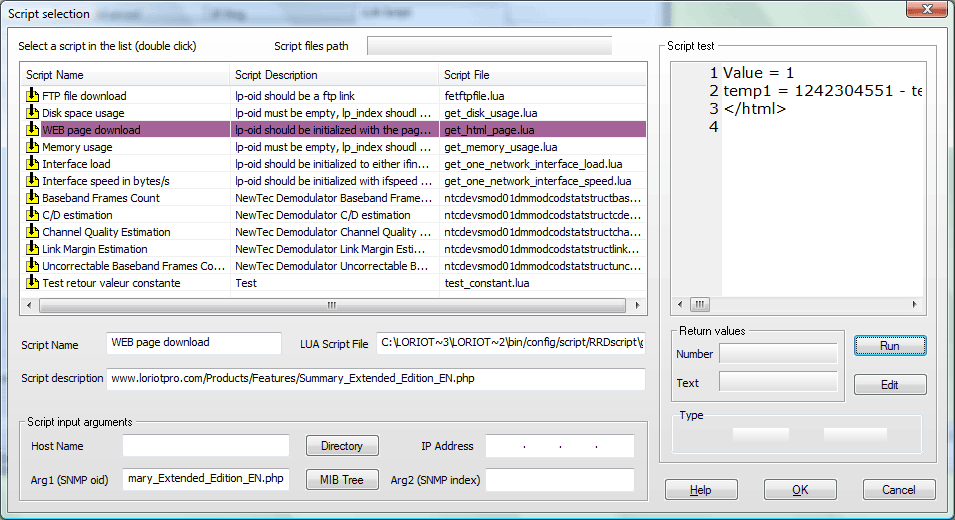
Task: Click the 'temp1 = 1242304551' output line
Action: (822, 91)
